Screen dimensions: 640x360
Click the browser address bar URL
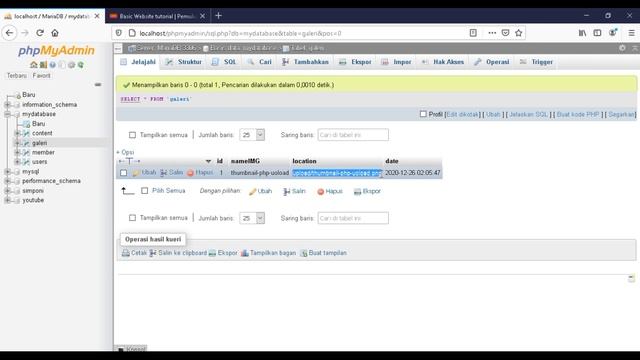(240, 33)
